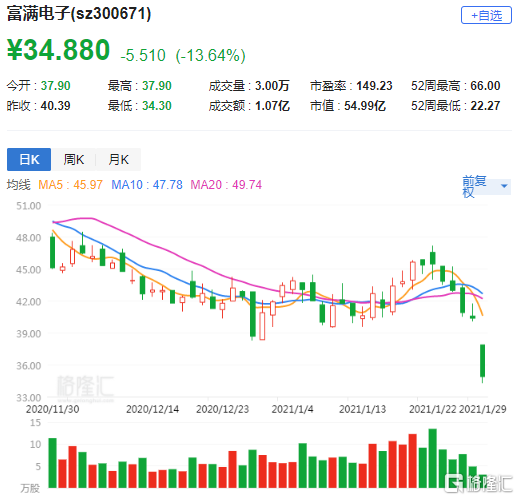The image size is (519, 500).
Task: Click the first green volume bar at 2020/11/30
Action: pos(52,463)
